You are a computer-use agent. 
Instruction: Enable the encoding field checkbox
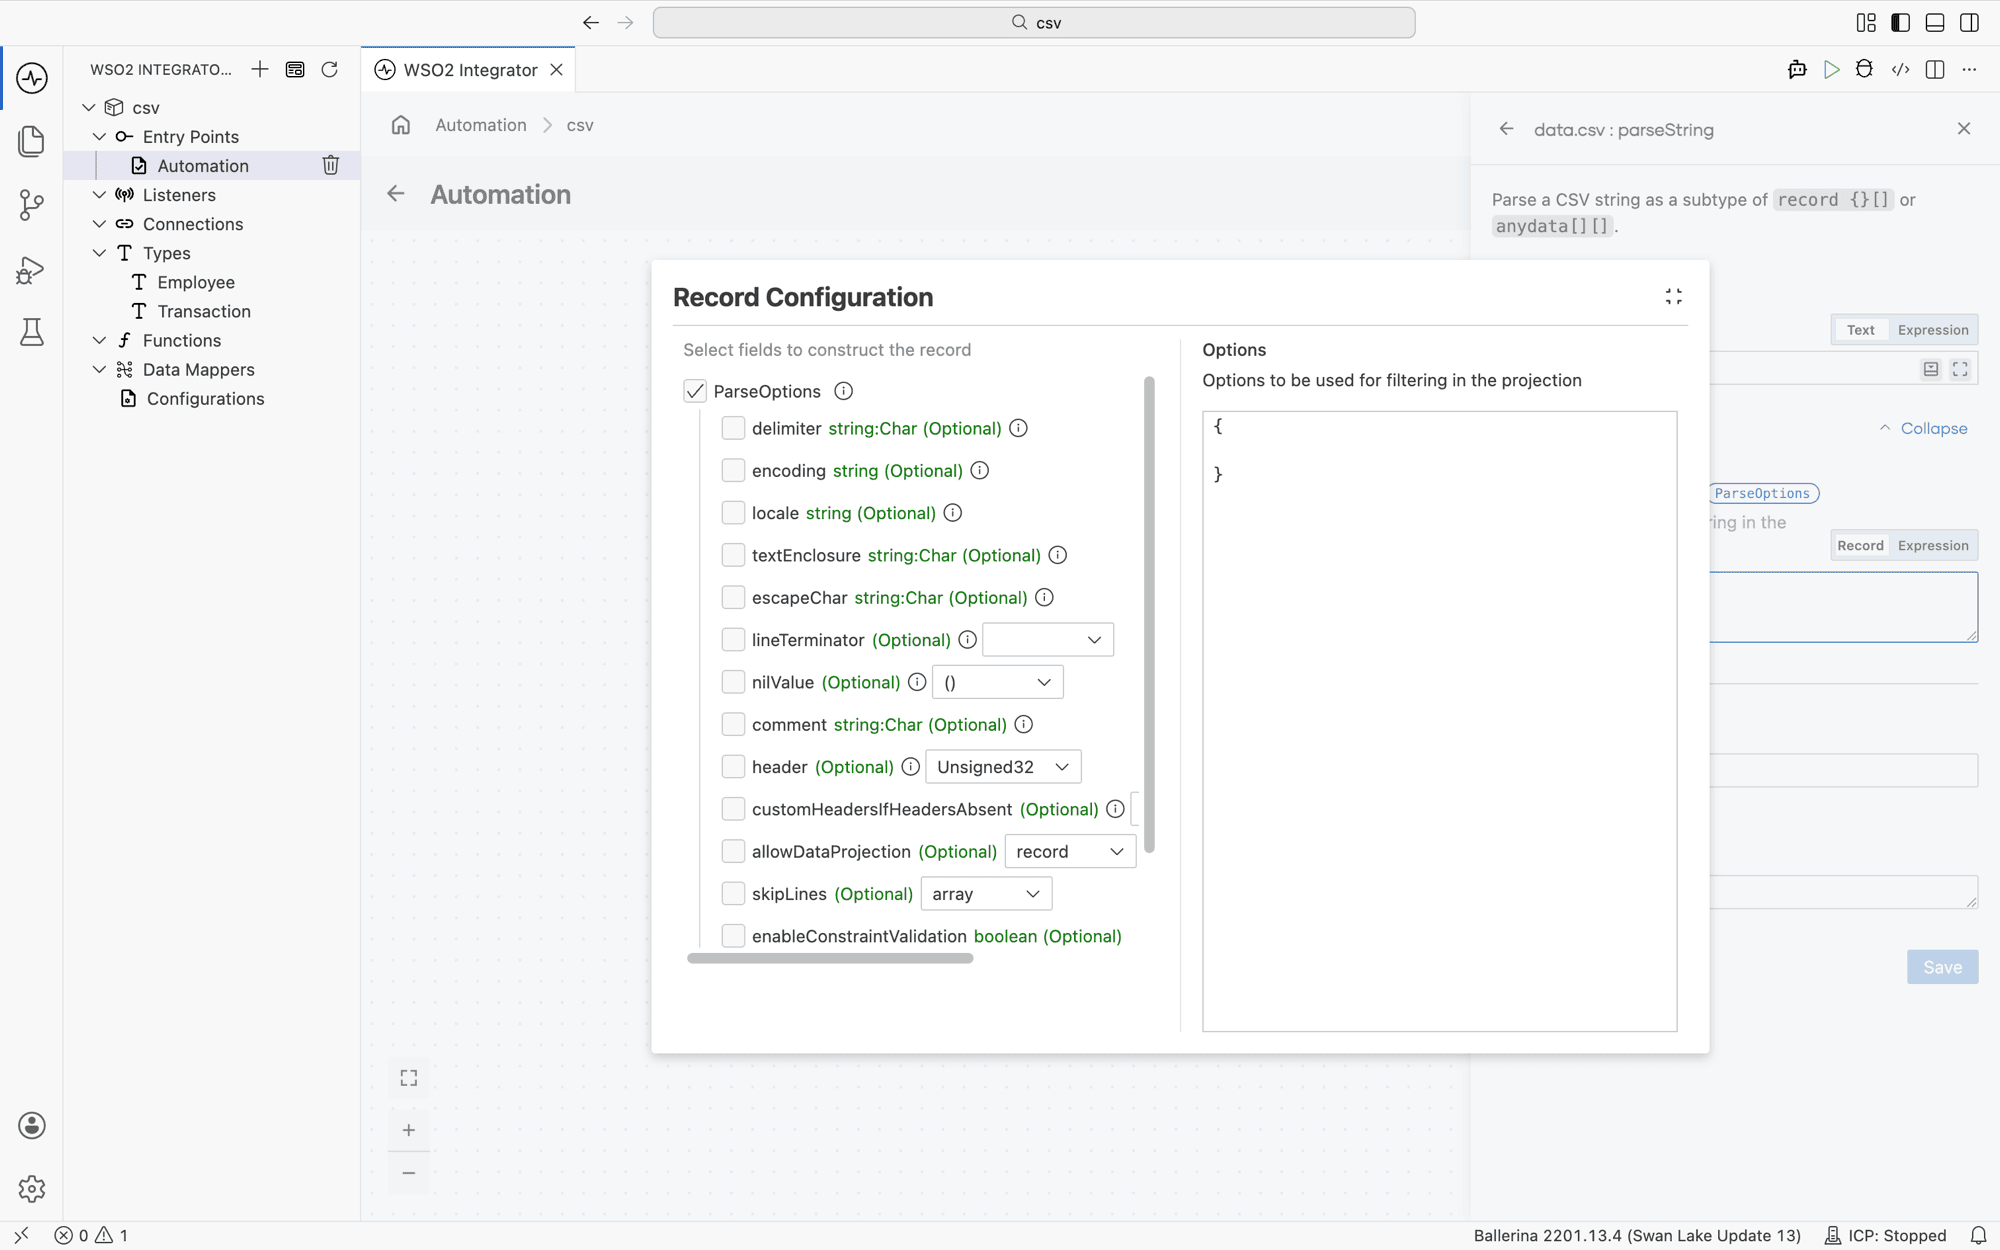733,470
